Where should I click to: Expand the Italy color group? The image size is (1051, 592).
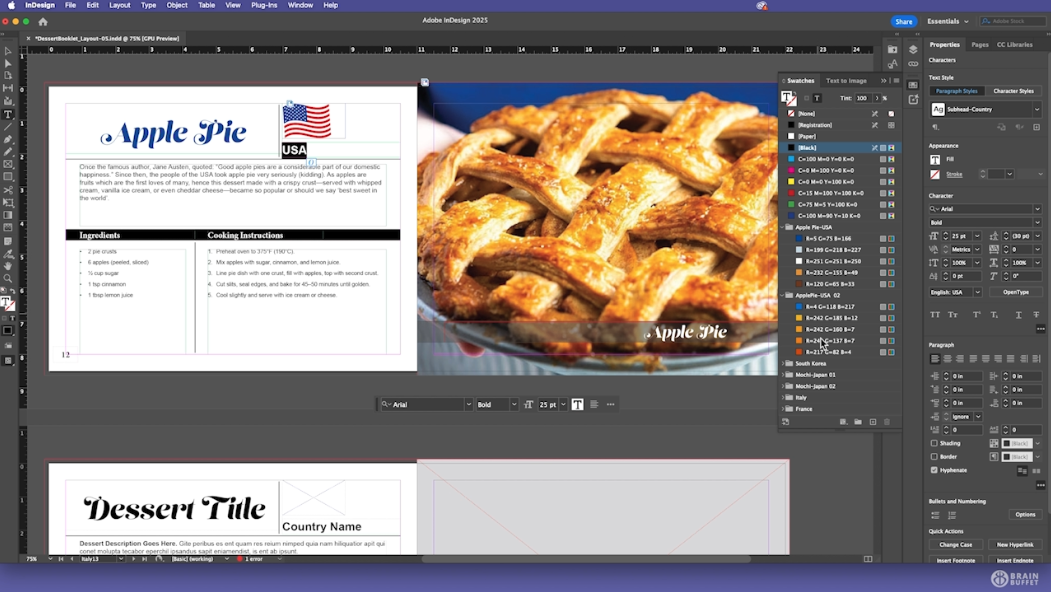tap(782, 398)
